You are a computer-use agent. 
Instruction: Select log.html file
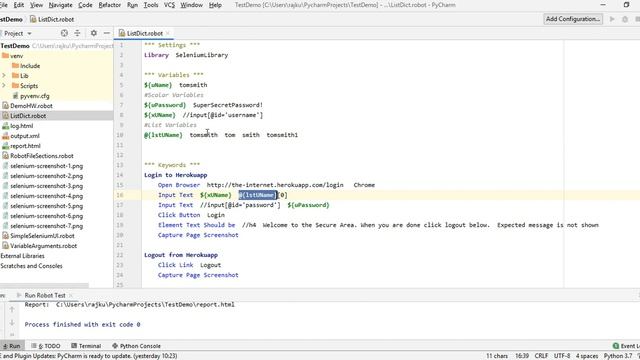[18, 126]
